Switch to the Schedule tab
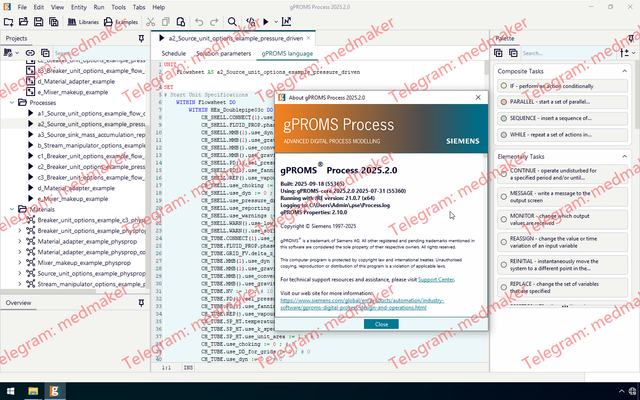Screen dimensions: 640x400 point(173,53)
